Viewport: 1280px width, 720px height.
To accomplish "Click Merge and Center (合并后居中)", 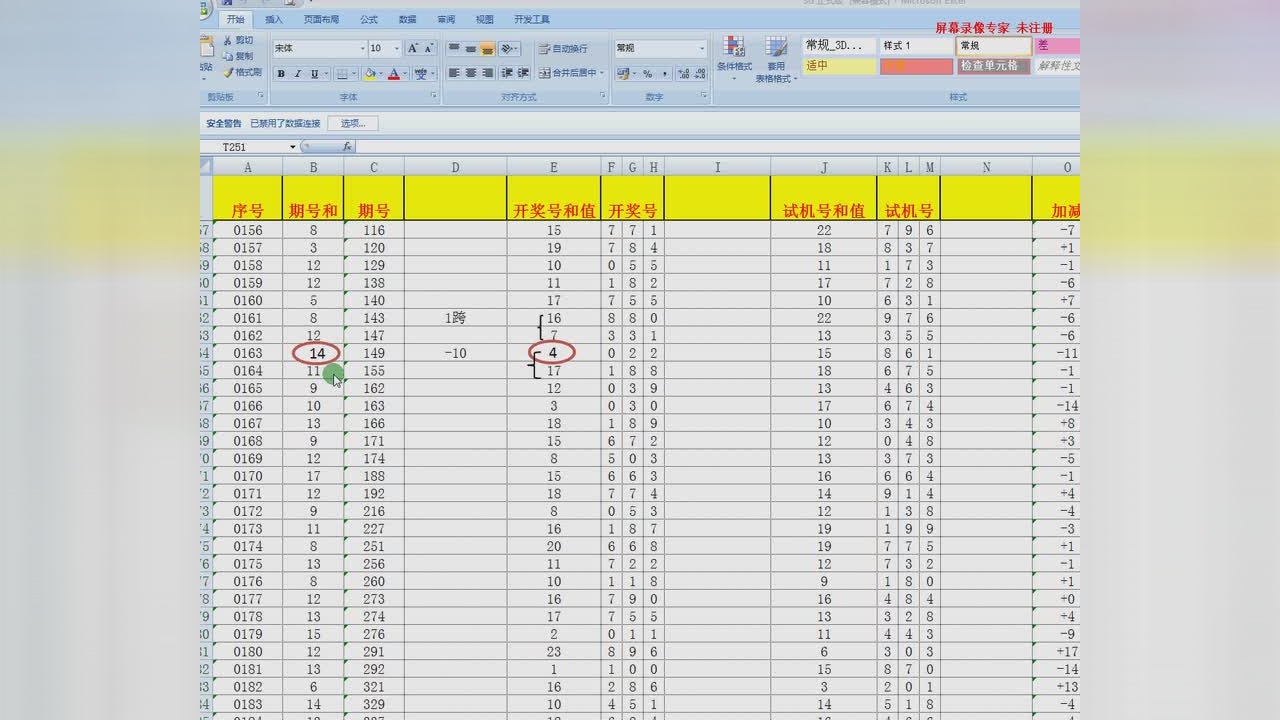I will point(567,73).
